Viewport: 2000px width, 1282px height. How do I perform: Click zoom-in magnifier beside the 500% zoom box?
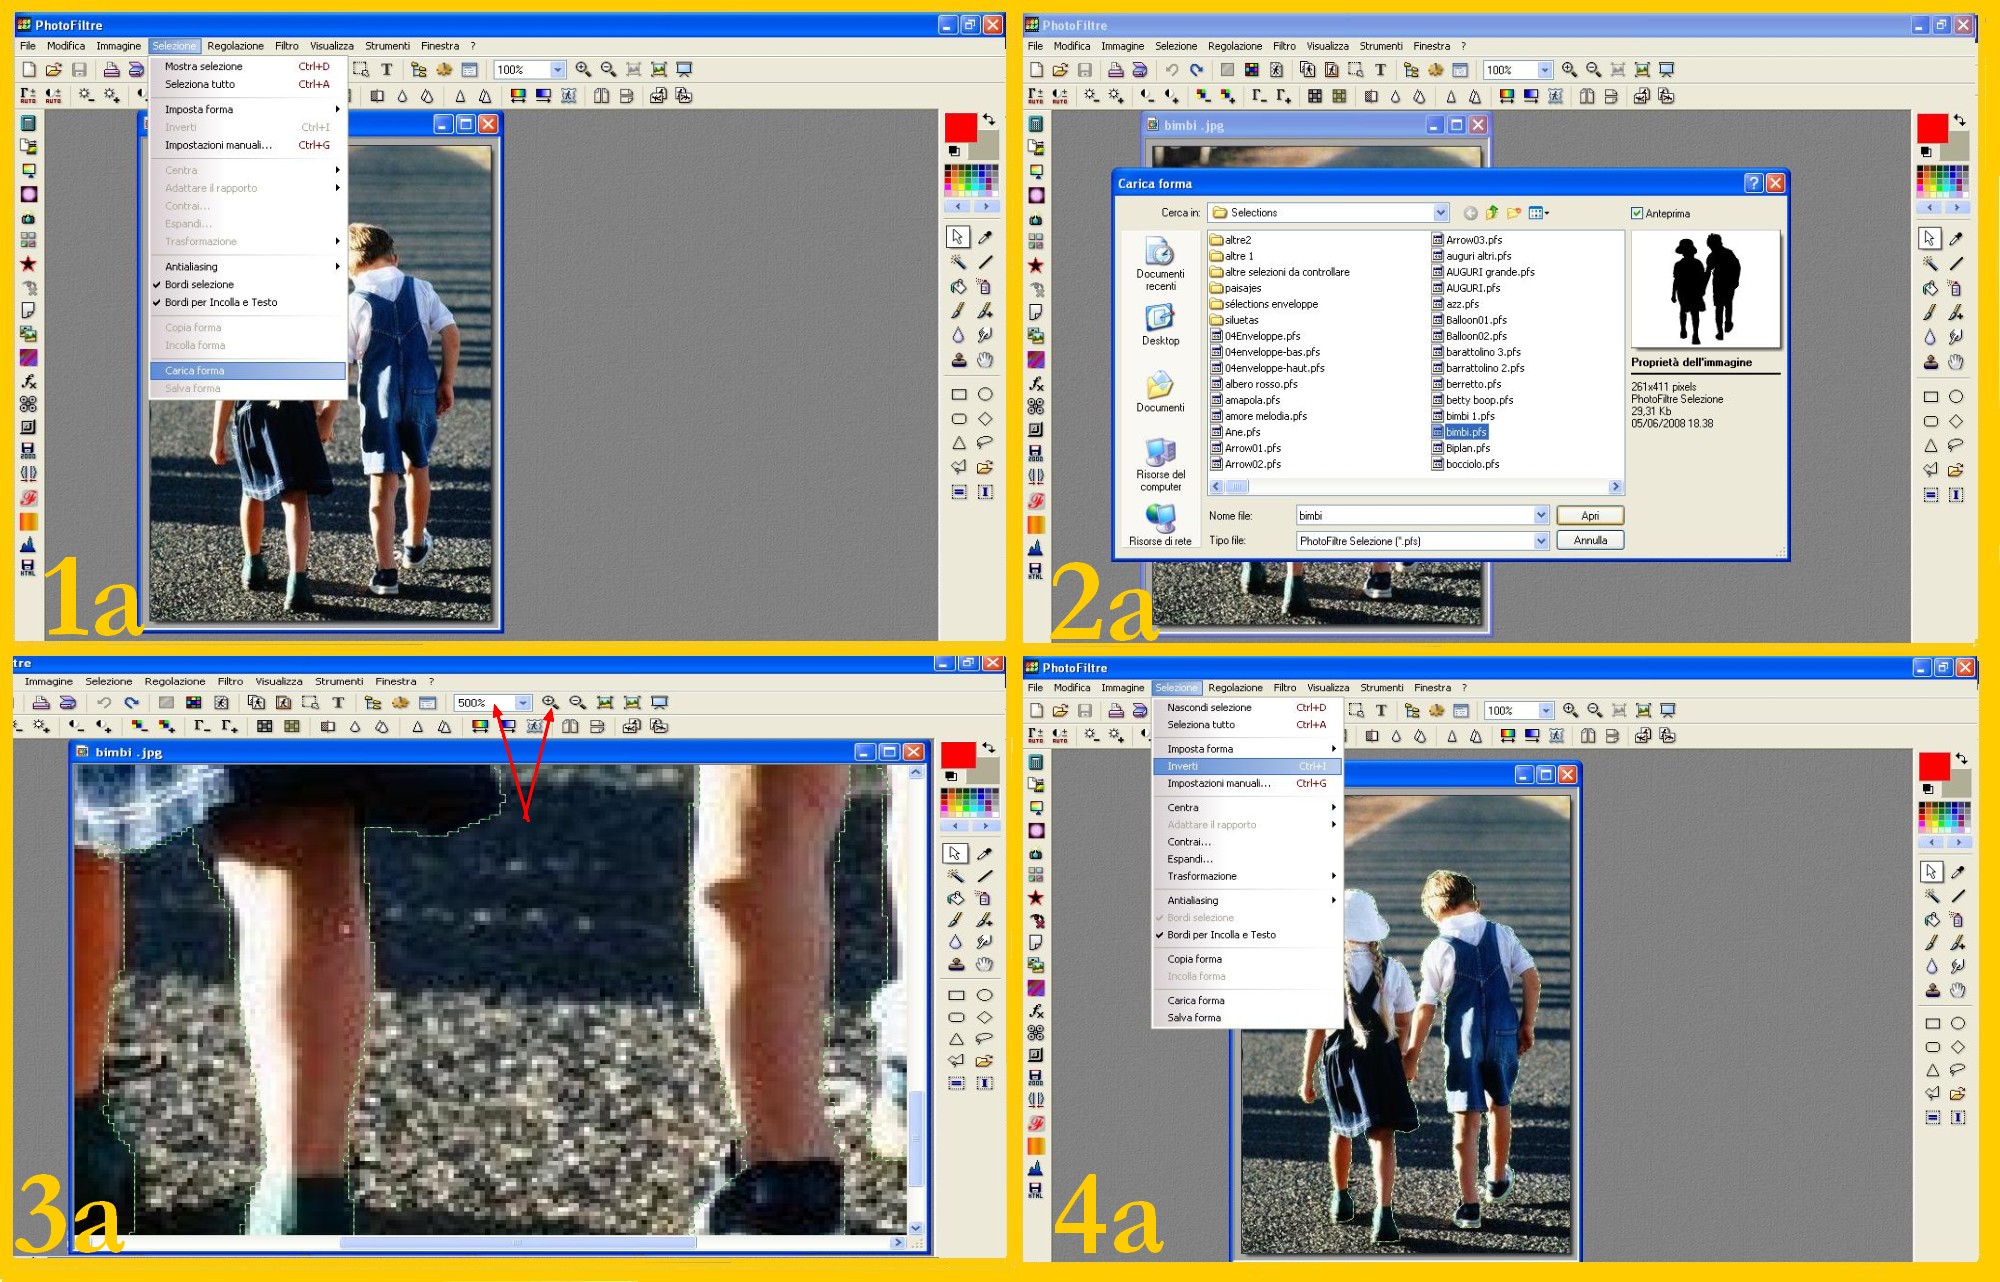coord(550,703)
